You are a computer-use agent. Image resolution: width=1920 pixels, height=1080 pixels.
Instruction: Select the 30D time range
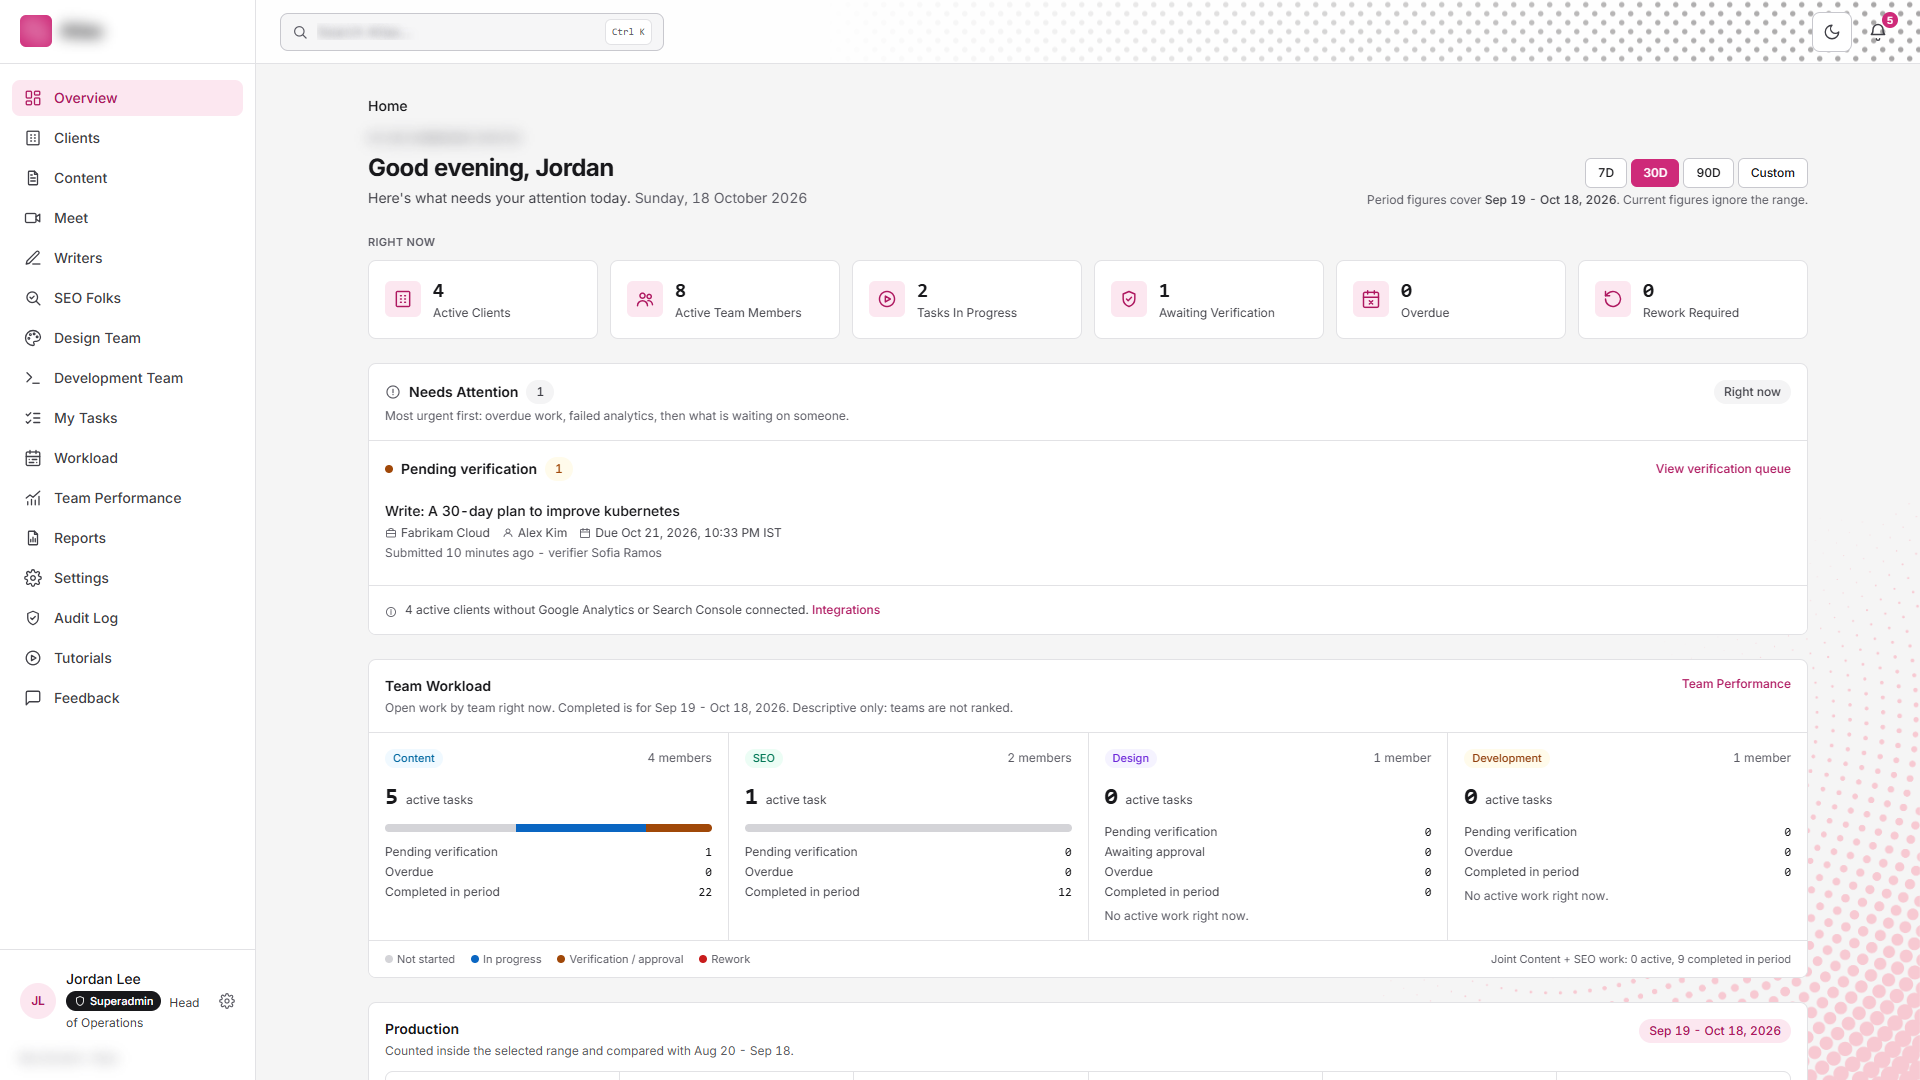(1655, 173)
